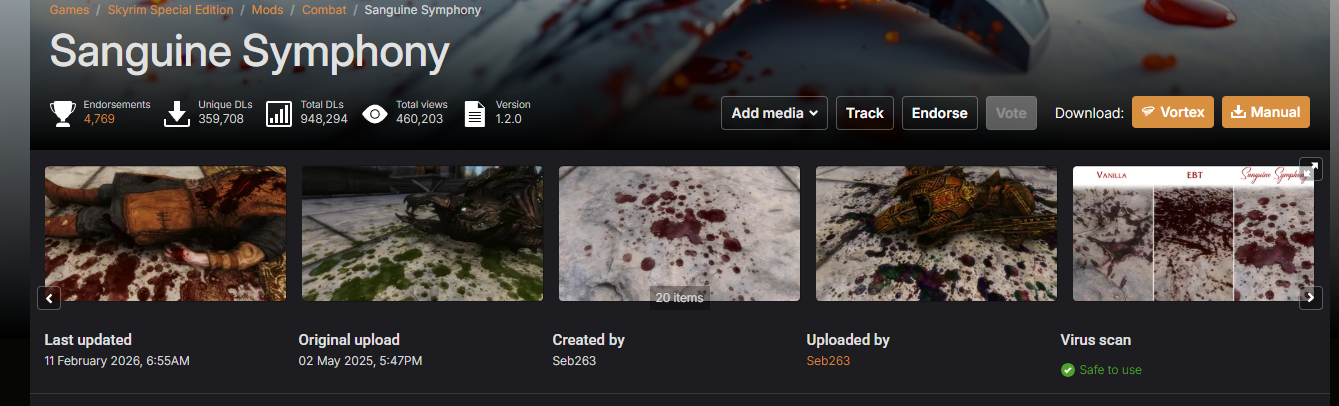Image resolution: width=1339 pixels, height=406 pixels.
Task: Open uploader profile Seb263 link
Action: [x=828, y=360]
